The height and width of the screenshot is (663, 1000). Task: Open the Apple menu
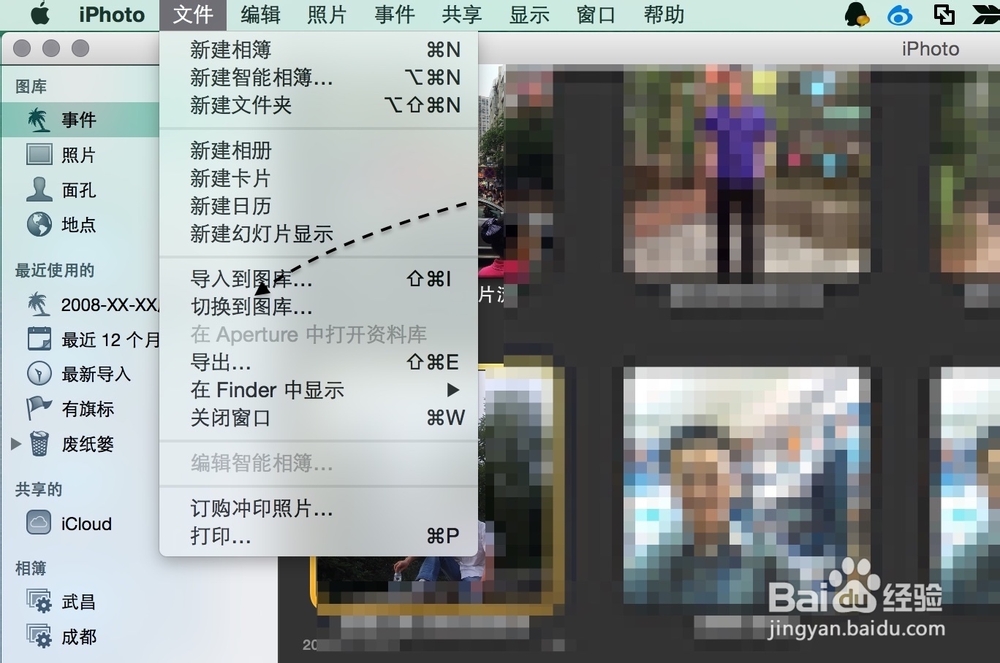40,14
